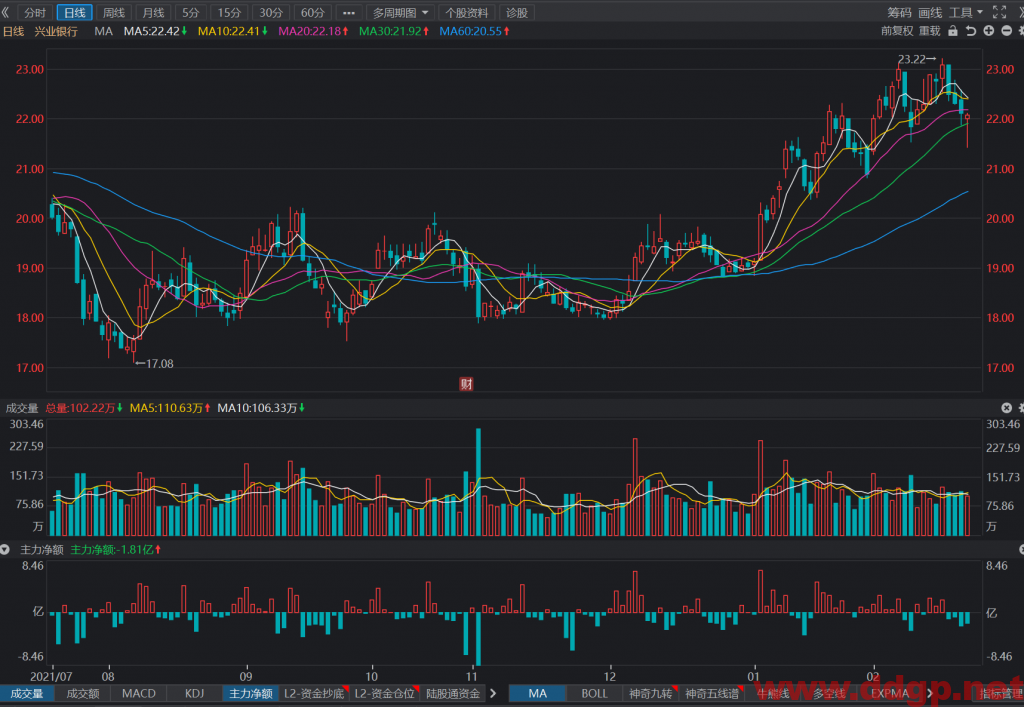This screenshot has height=707, width=1024.
Task: Click the unlock padlock icon
Action: coord(953,31)
